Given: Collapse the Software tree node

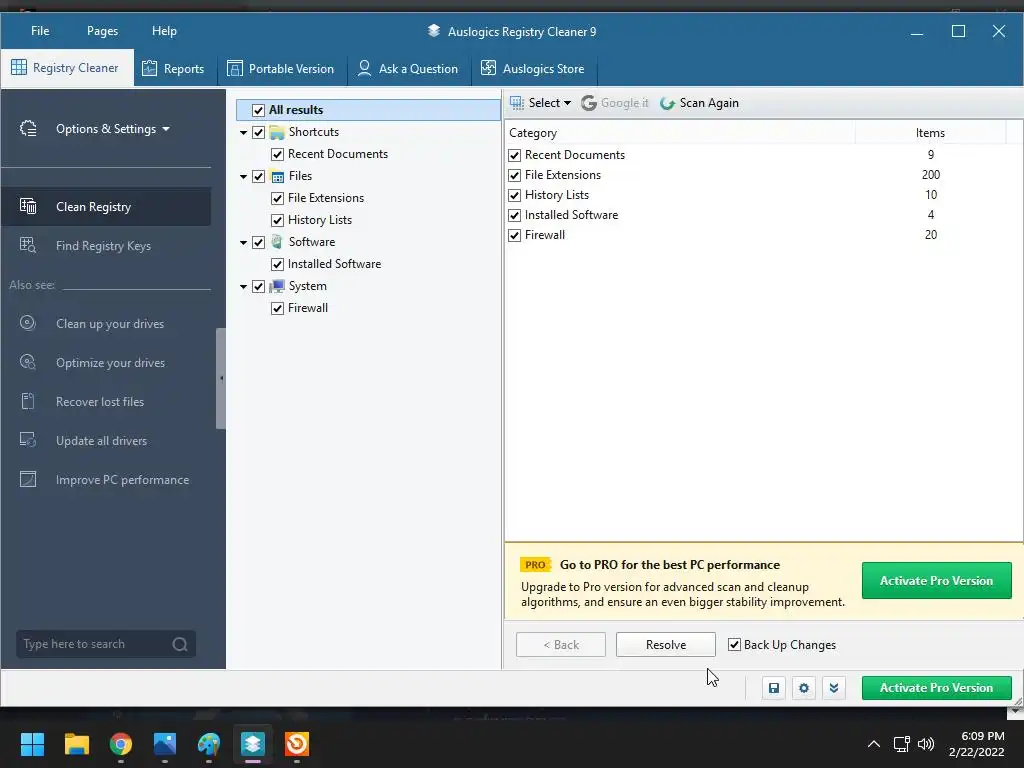Looking at the screenshot, I should (244, 242).
